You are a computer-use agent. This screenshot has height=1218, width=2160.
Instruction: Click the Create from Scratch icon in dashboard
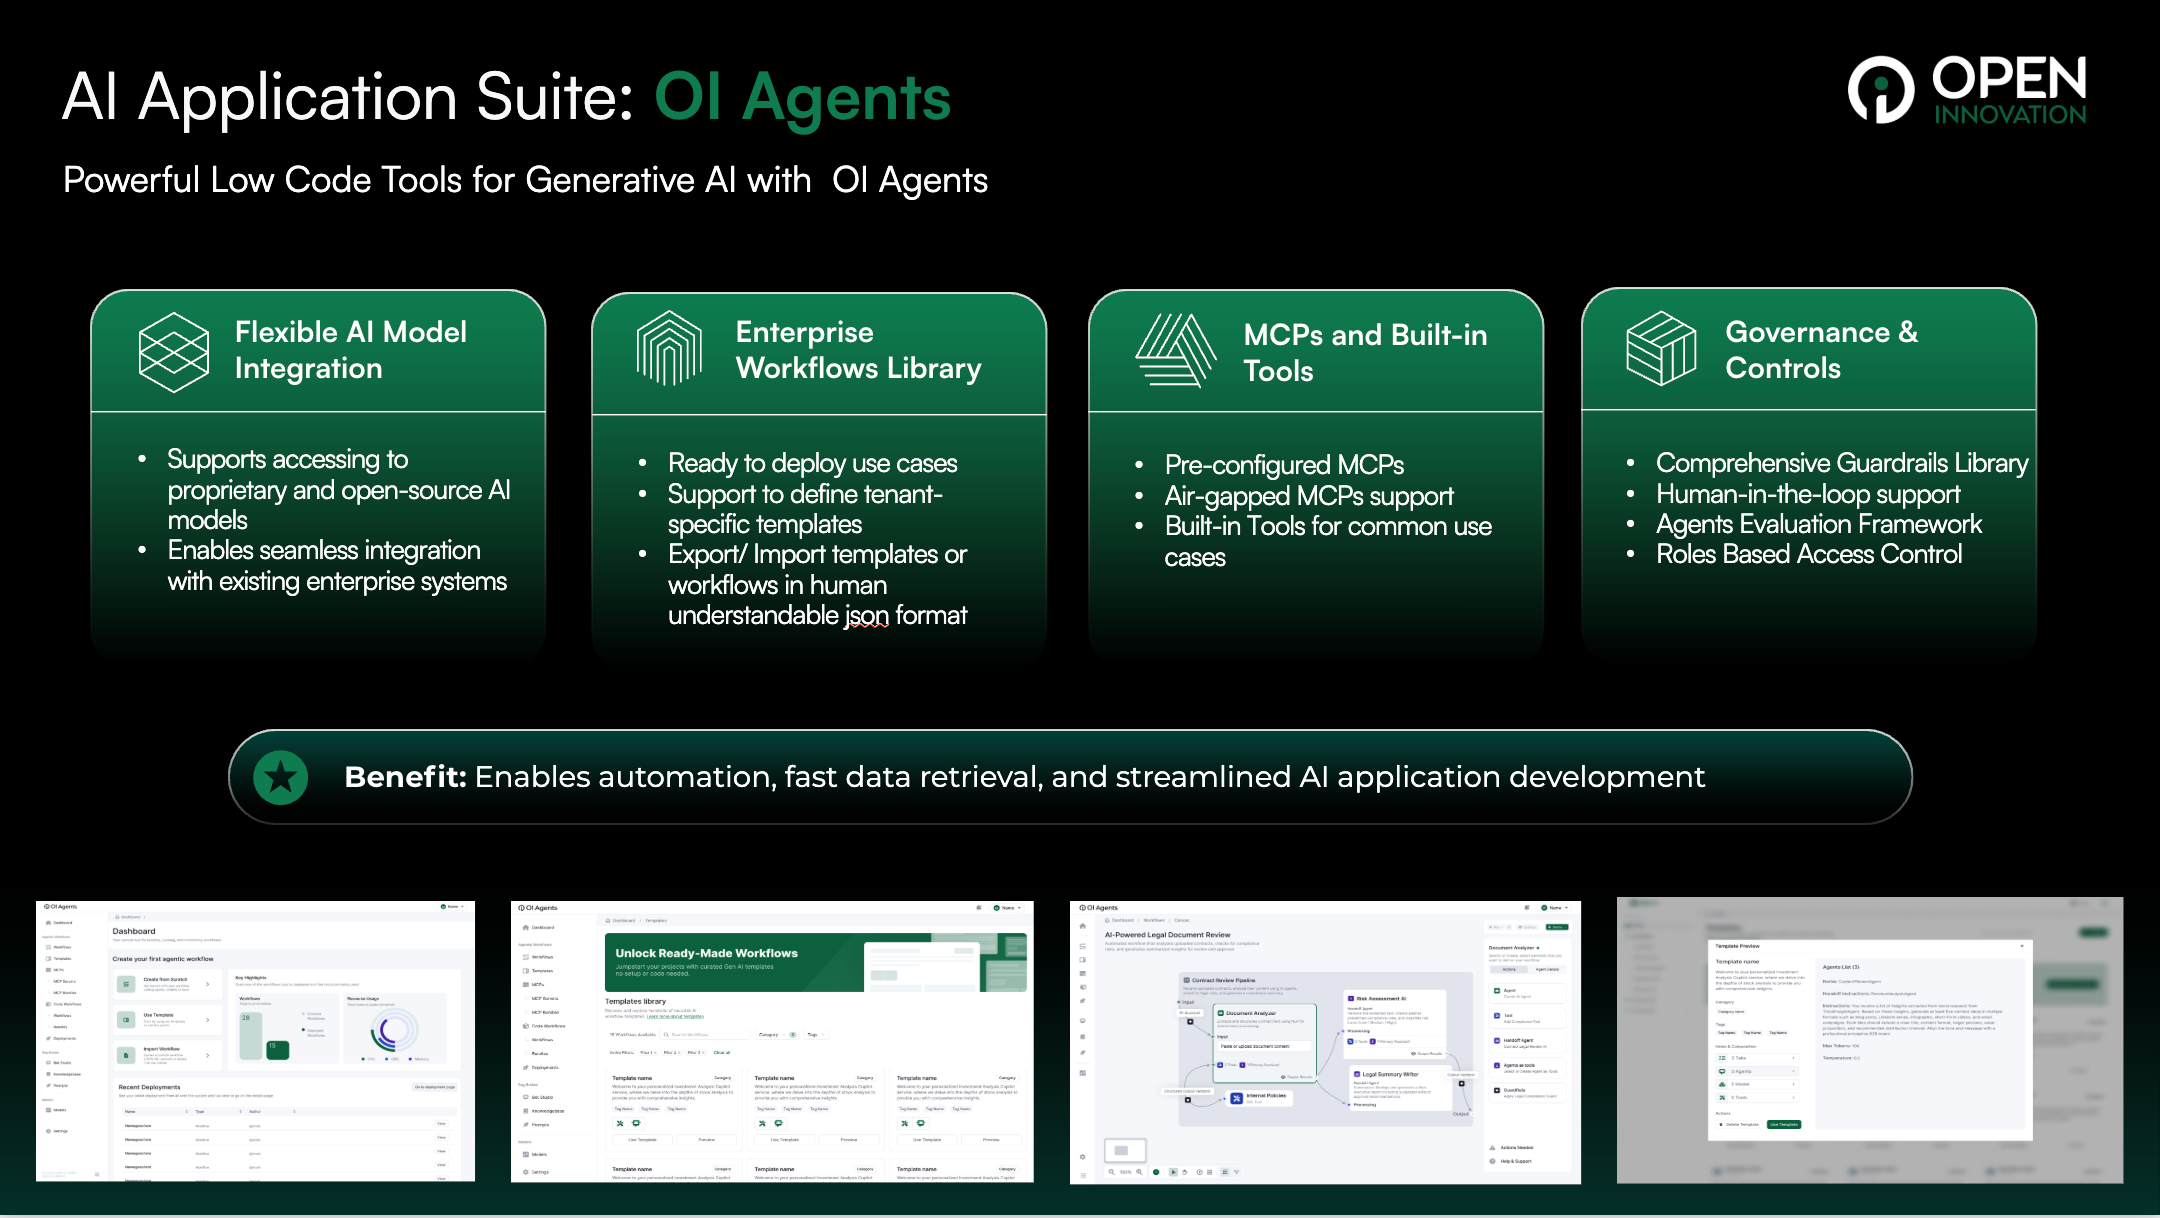(x=126, y=984)
